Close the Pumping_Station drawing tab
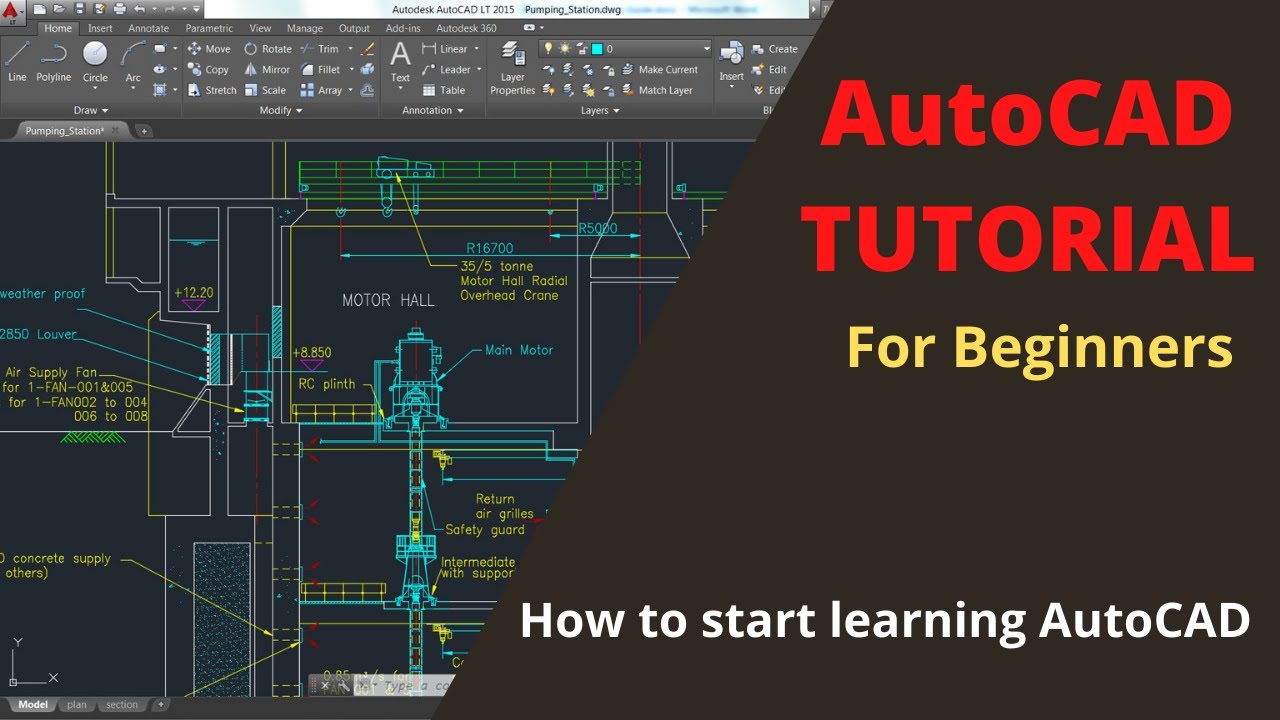The height and width of the screenshot is (720, 1280). (x=115, y=130)
